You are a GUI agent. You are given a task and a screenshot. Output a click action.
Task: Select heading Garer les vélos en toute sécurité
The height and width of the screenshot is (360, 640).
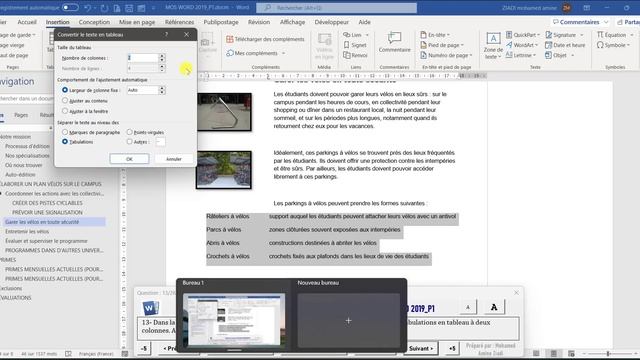[x=42, y=222]
